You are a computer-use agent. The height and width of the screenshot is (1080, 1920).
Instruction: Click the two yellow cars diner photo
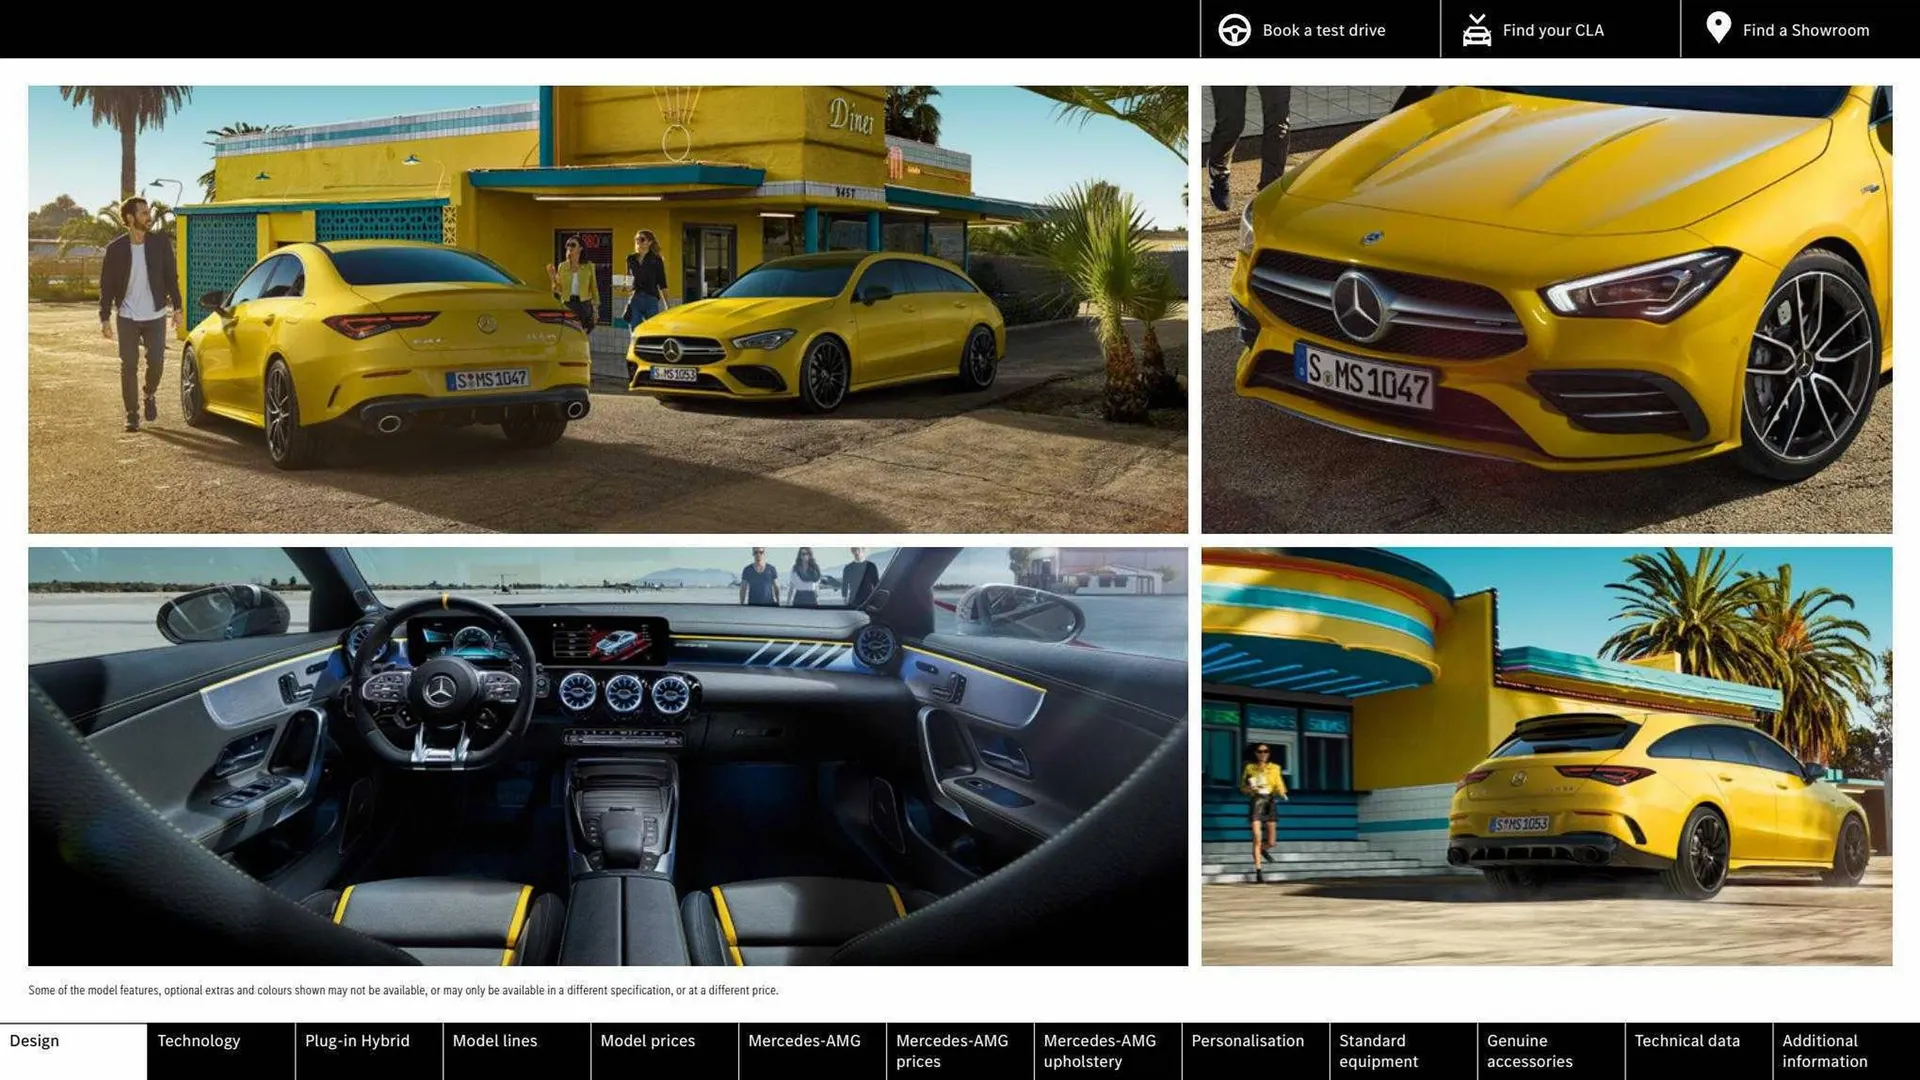click(608, 309)
